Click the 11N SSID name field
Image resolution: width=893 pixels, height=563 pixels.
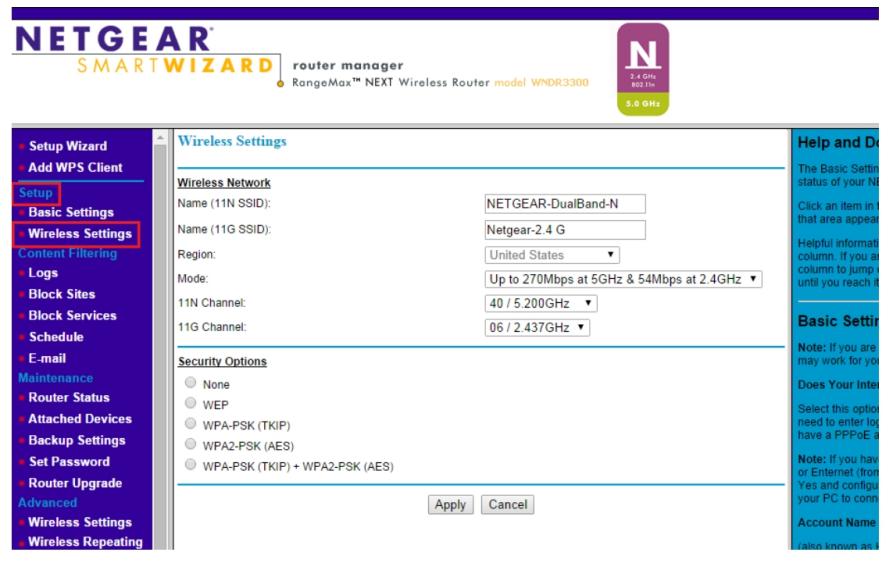pos(565,204)
